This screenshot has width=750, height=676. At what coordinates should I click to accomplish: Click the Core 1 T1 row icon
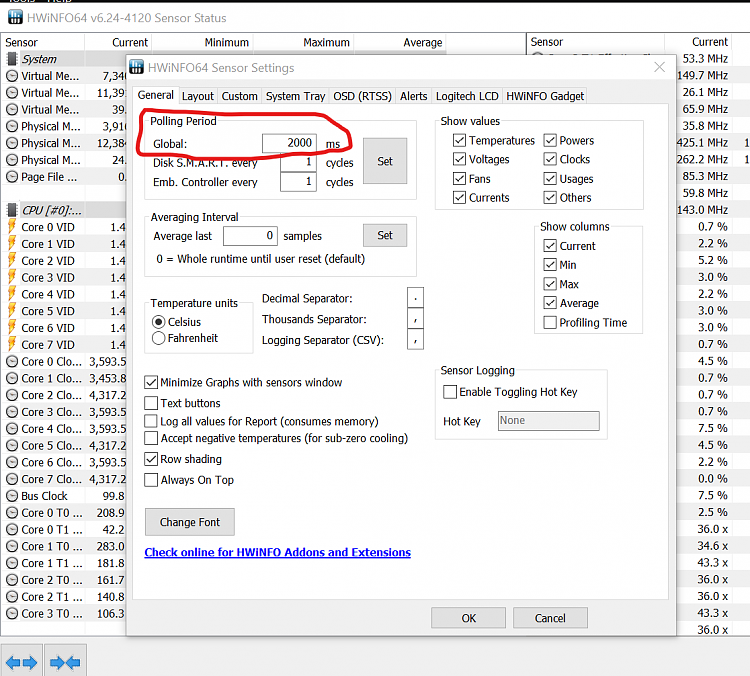click(12, 563)
